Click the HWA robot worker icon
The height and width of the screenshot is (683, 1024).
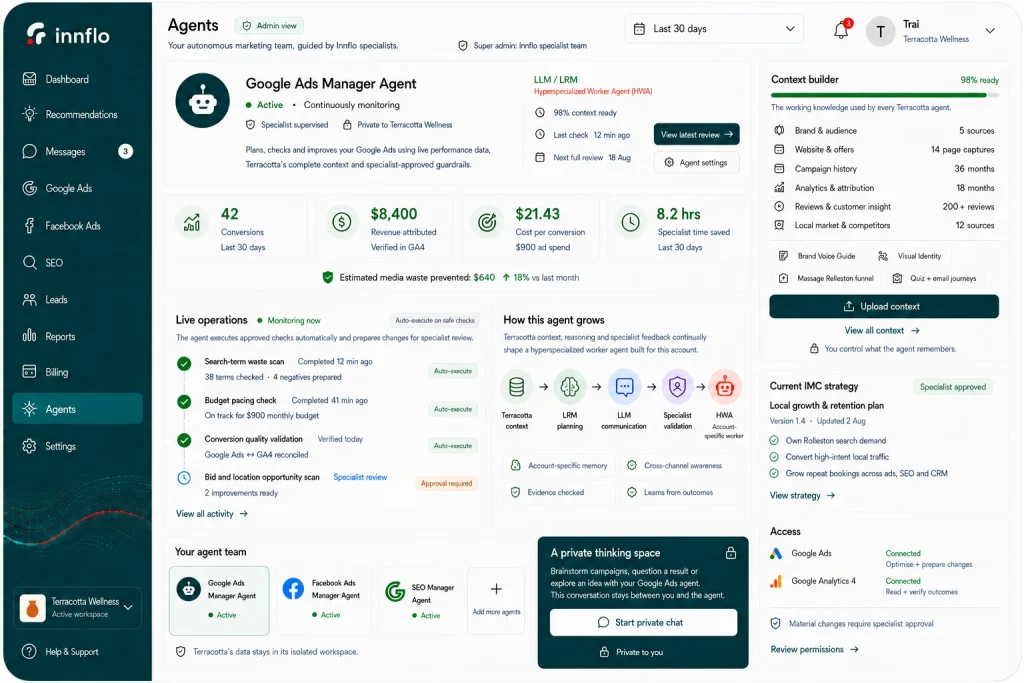click(724, 387)
